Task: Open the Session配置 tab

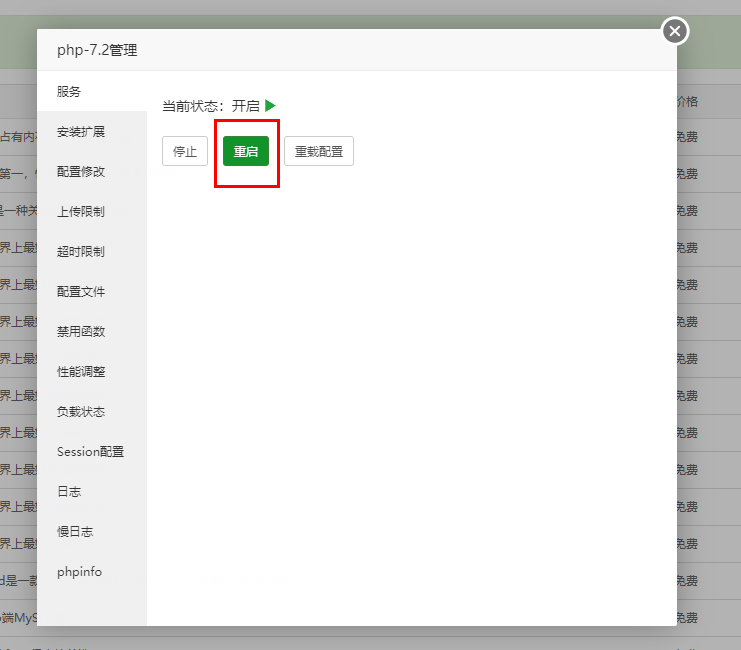Action: pos(90,451)
